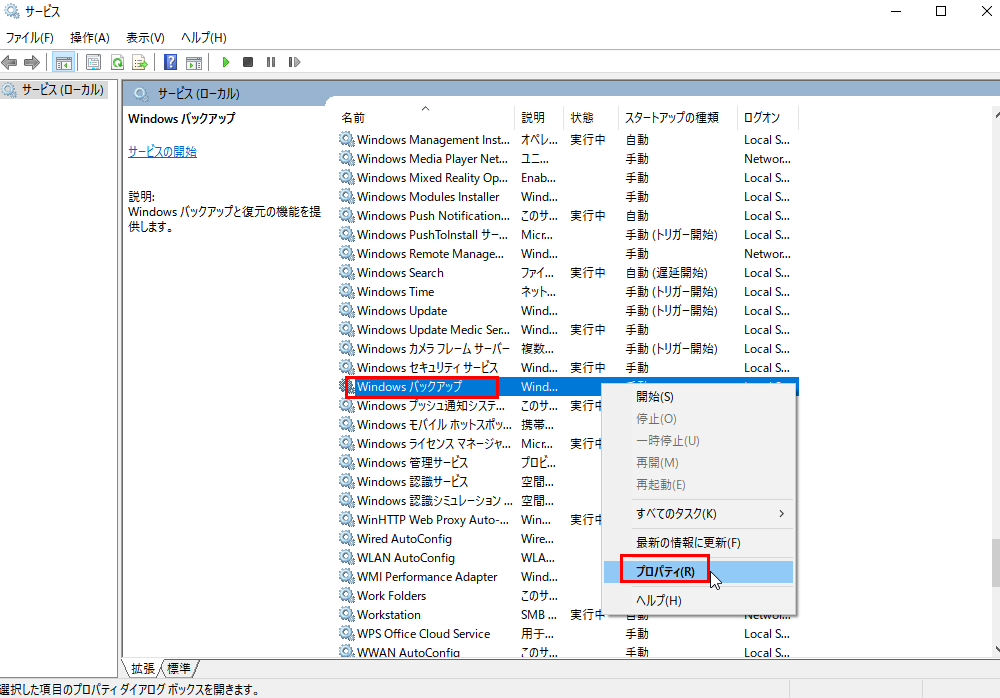Click gear icon of WLAN AutoConfig row
This screenshot has width=1000, height=698.
point(346,558)
